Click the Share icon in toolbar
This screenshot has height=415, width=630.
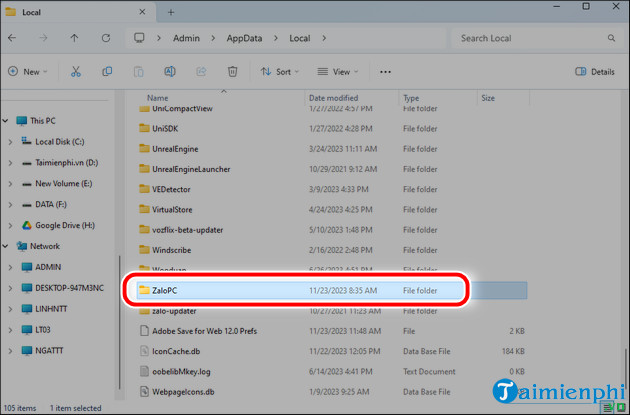(x=201, y=72)
